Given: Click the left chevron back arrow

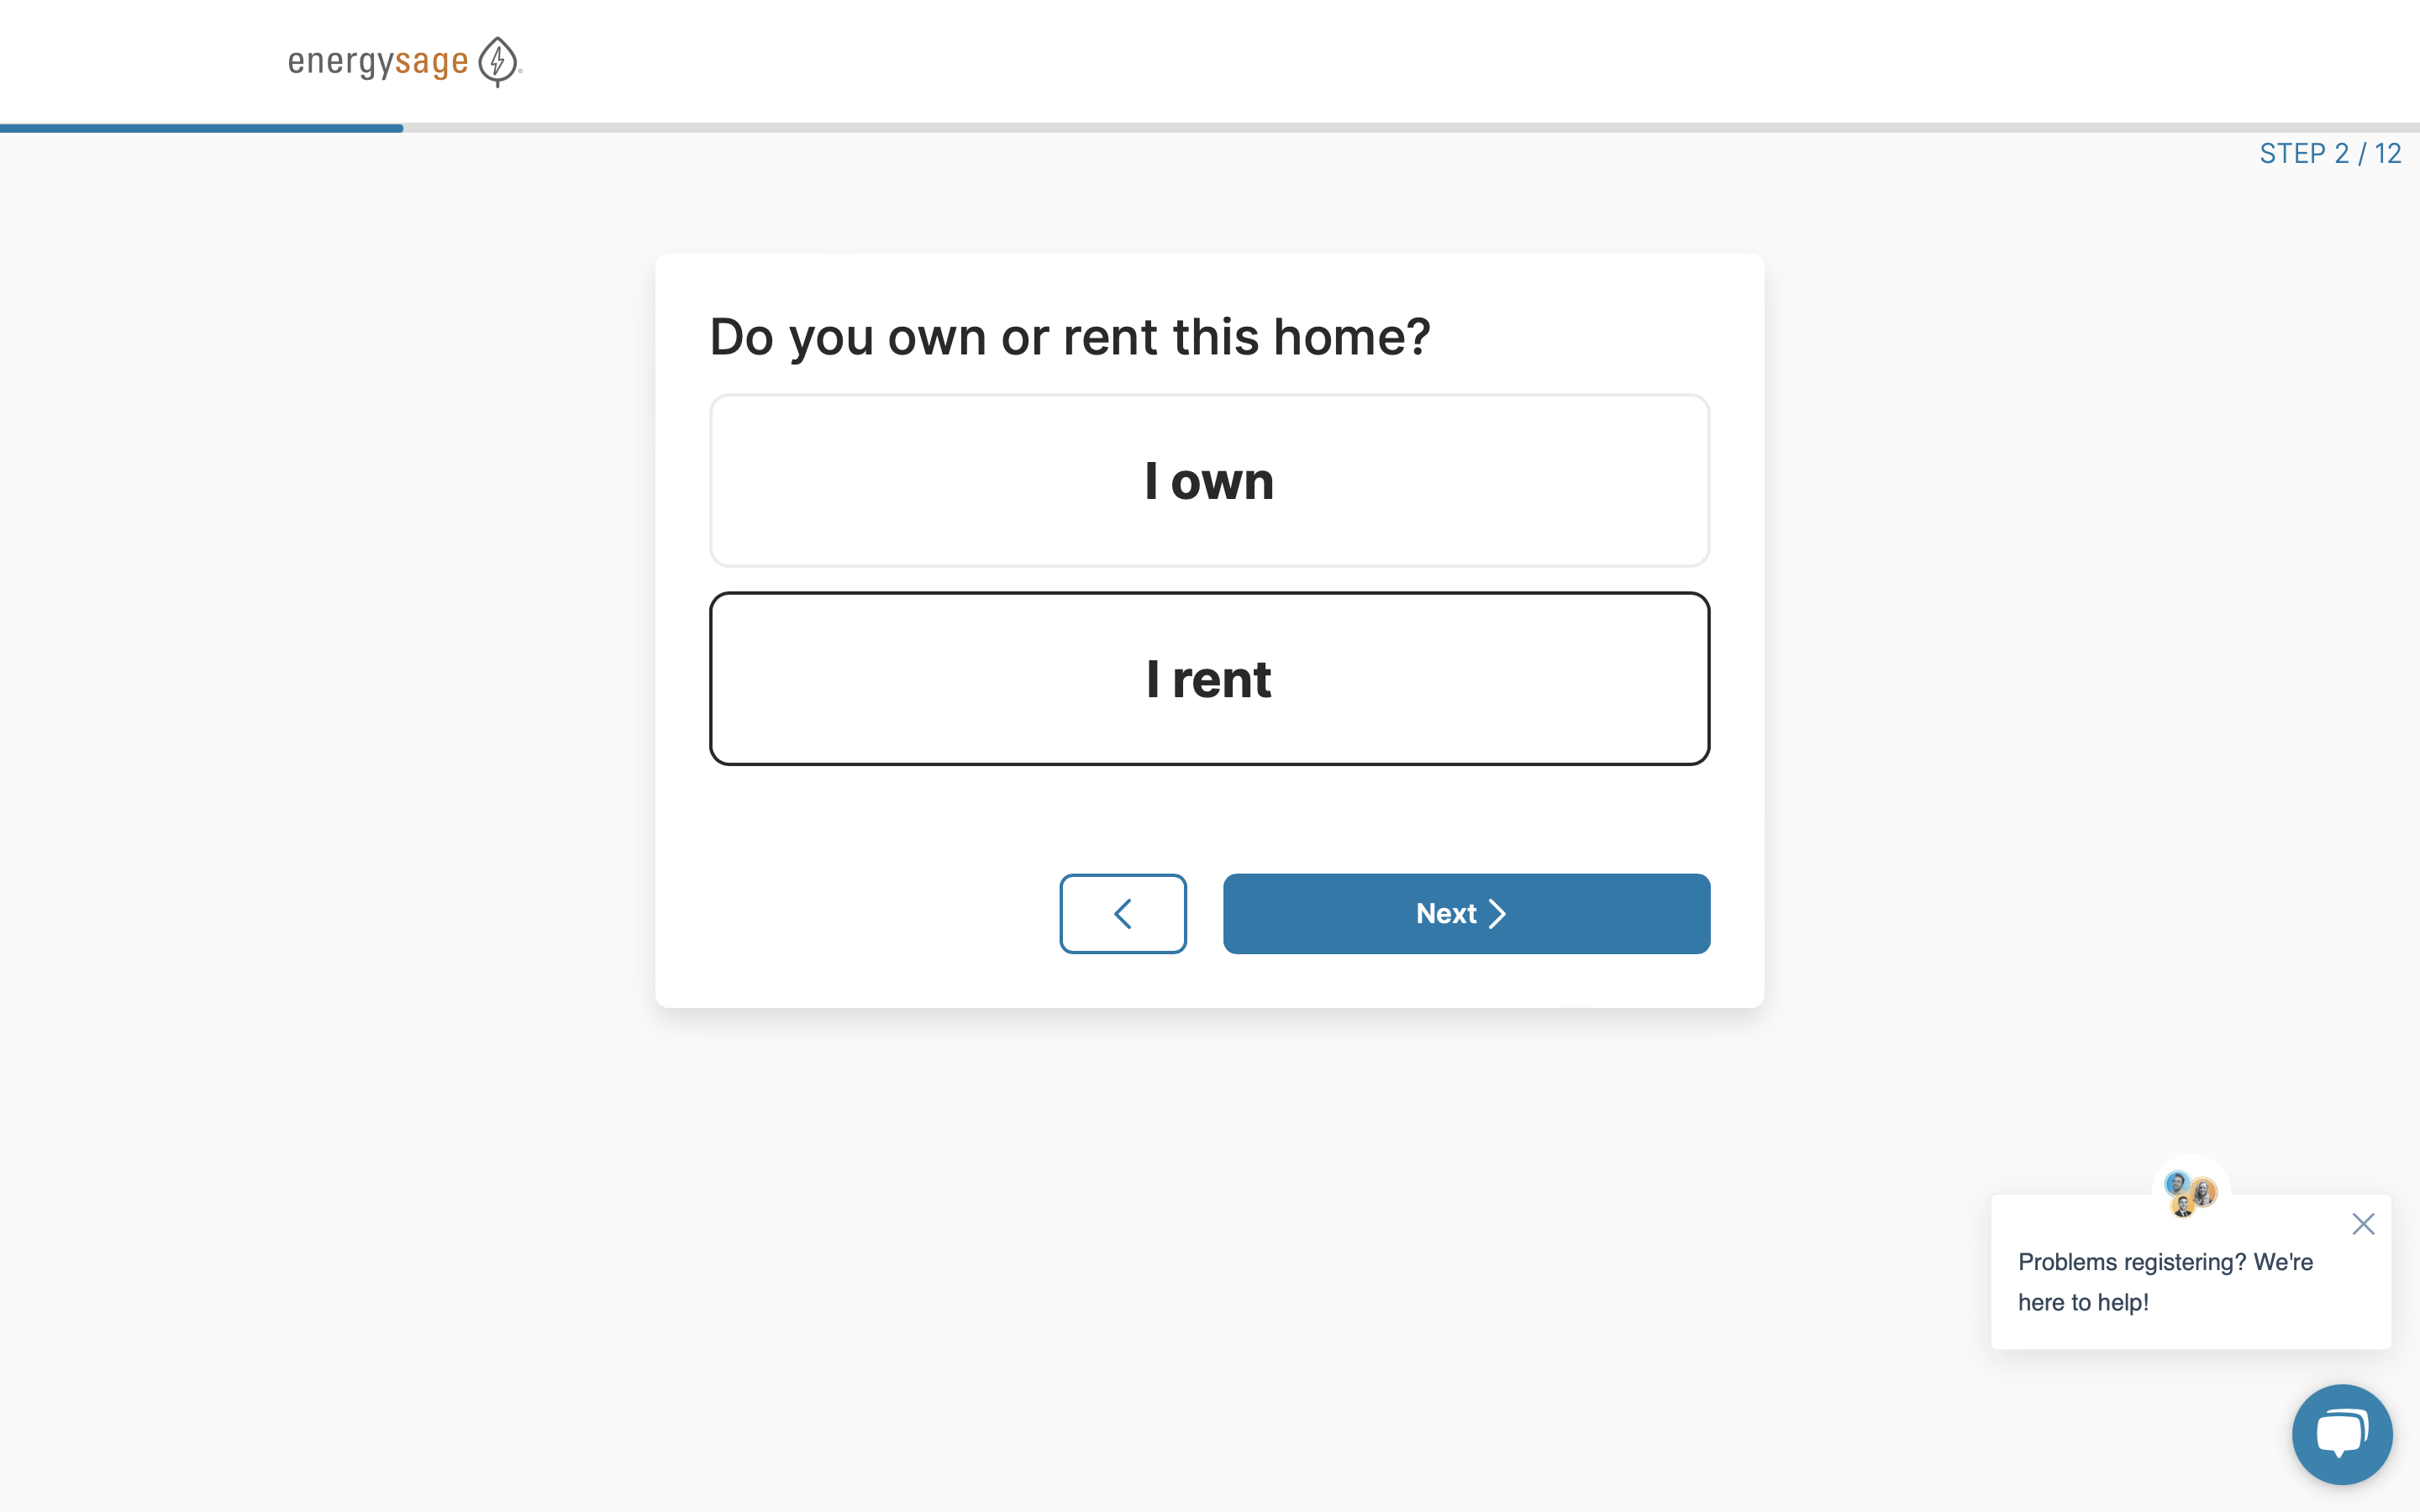Looking at the screenshot, I should click(x=1122, y=913).
